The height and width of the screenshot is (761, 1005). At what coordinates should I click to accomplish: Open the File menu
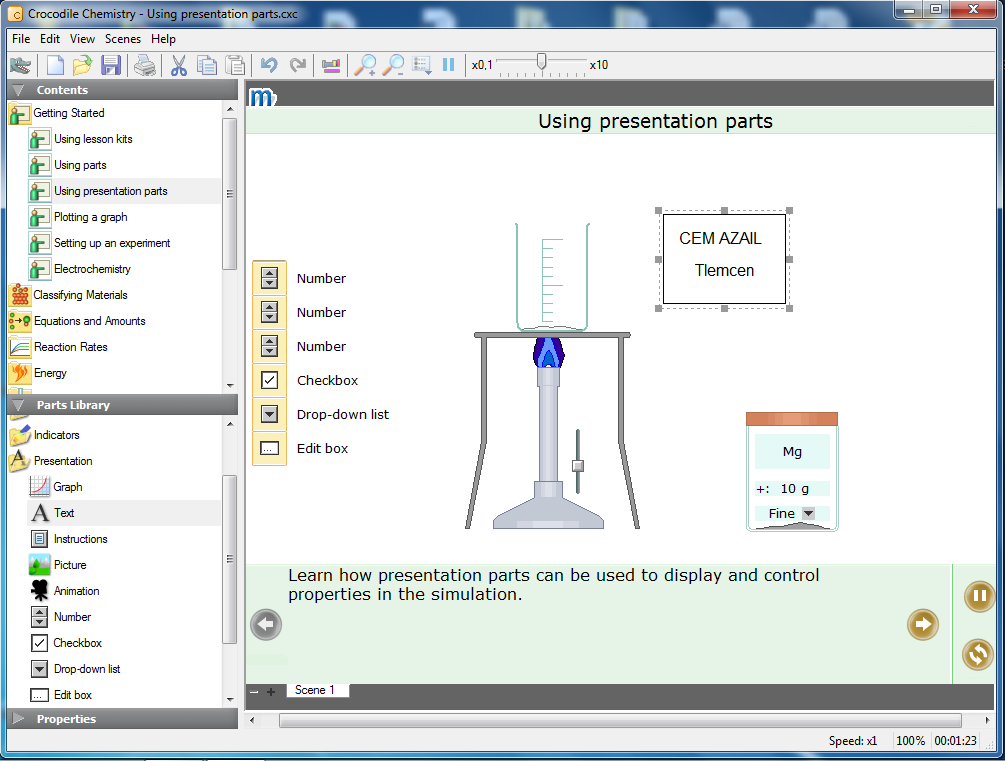point(21,38)
